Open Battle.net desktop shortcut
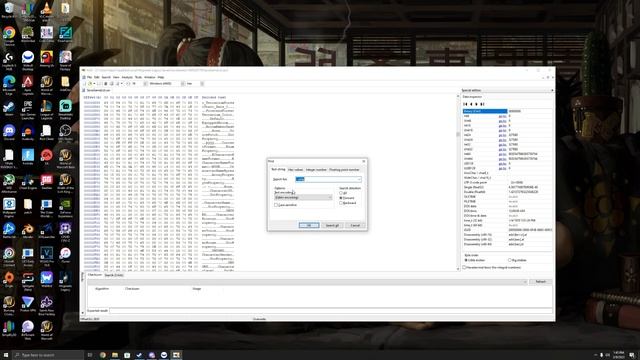 tap(9, 231)
